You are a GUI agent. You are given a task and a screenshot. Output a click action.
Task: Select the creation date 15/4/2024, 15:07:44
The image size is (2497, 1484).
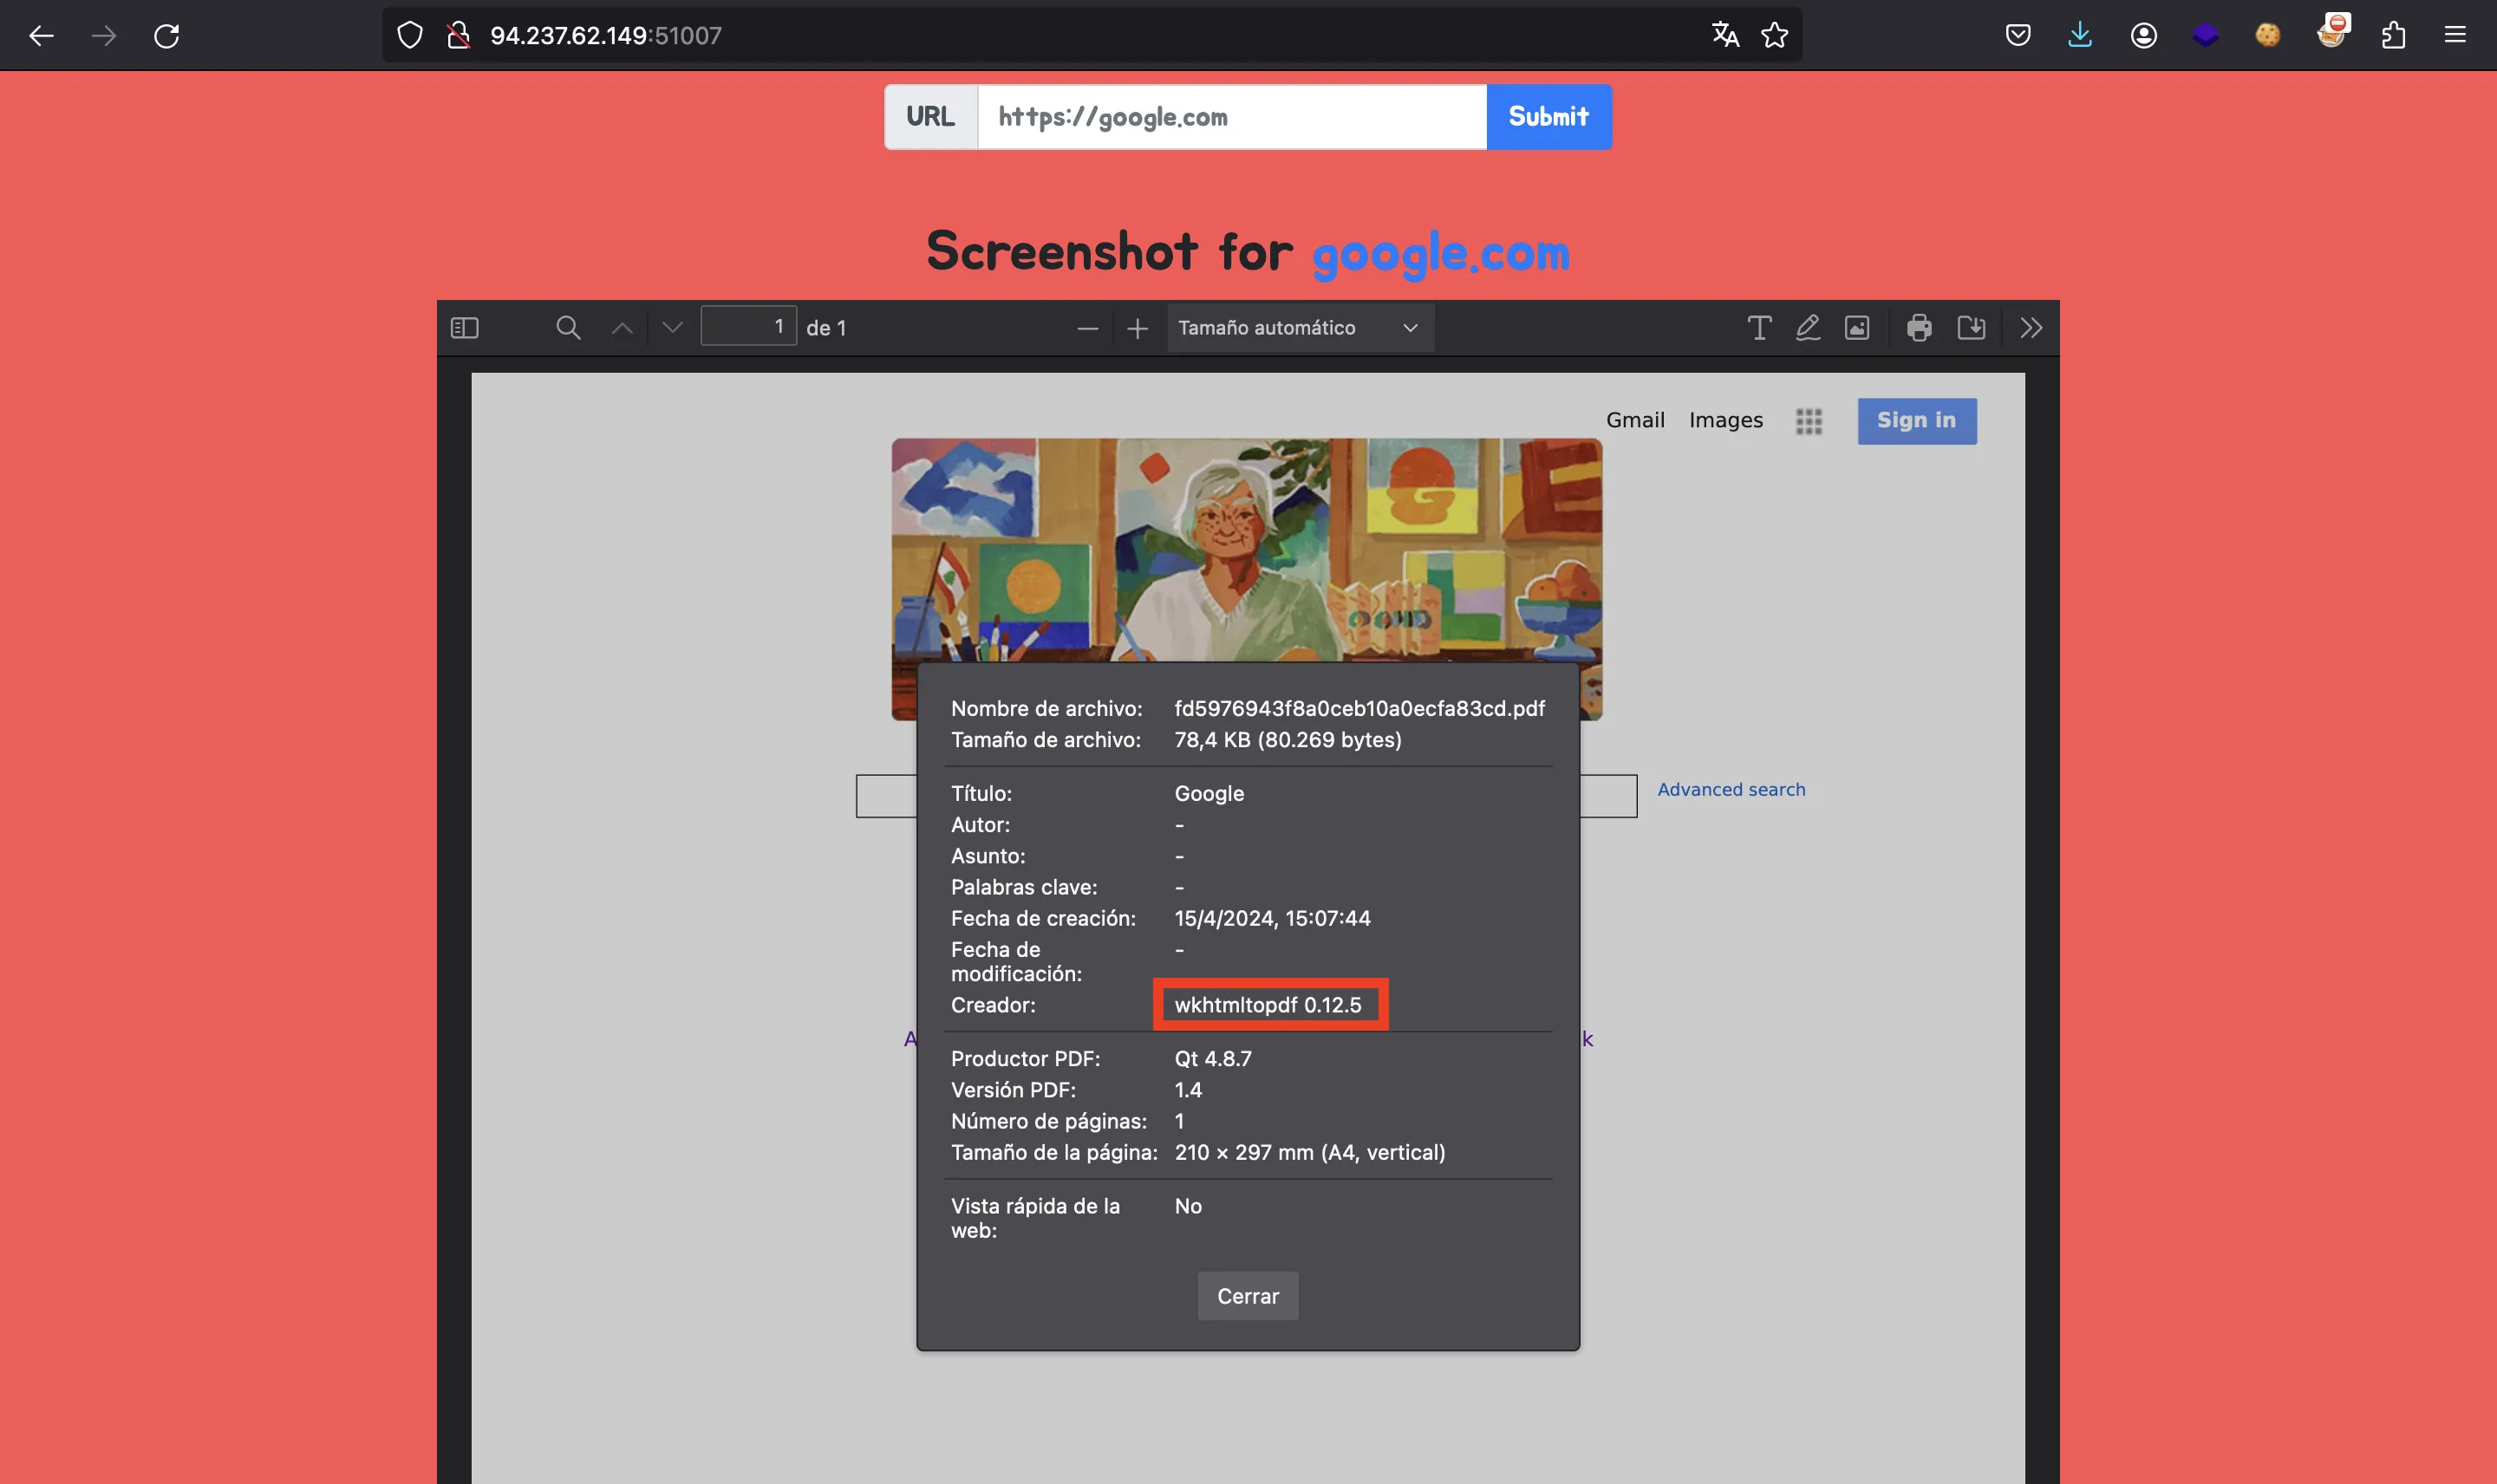1272,919
